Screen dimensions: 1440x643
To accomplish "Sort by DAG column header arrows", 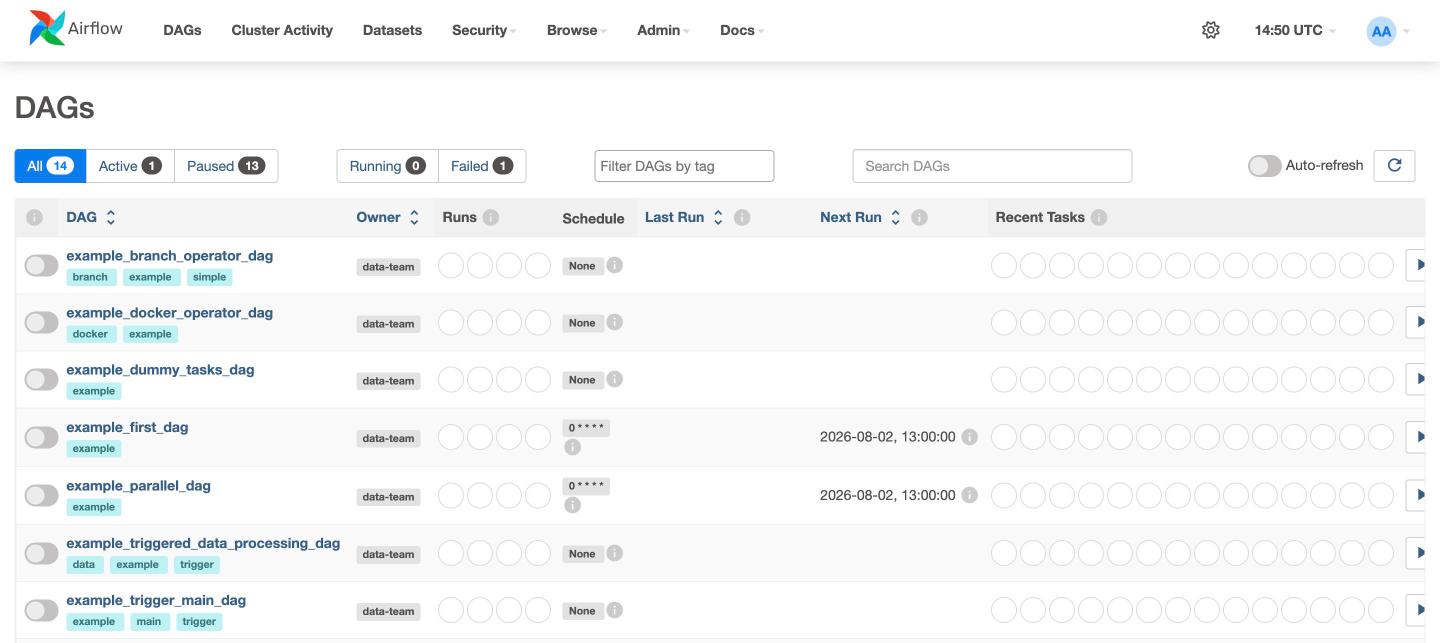I will tap(110, 217).
